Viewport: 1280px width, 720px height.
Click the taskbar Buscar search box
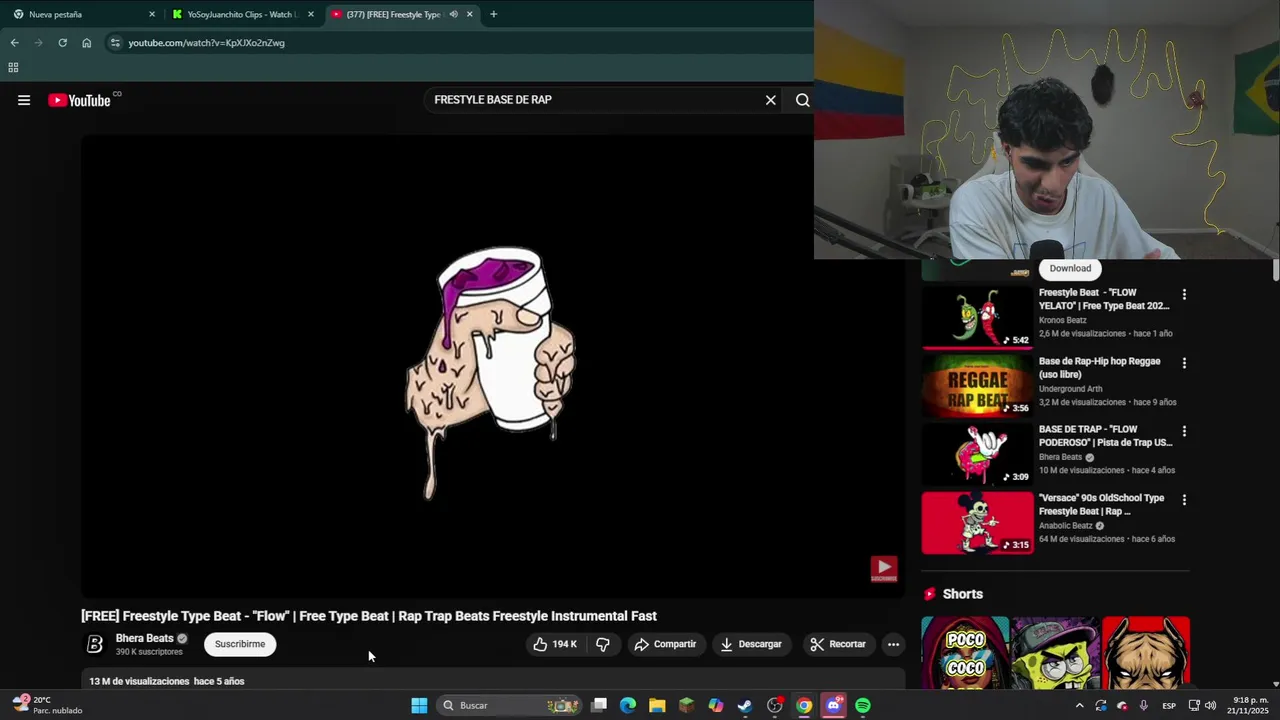pyautogui.click(x=510, y=705)
